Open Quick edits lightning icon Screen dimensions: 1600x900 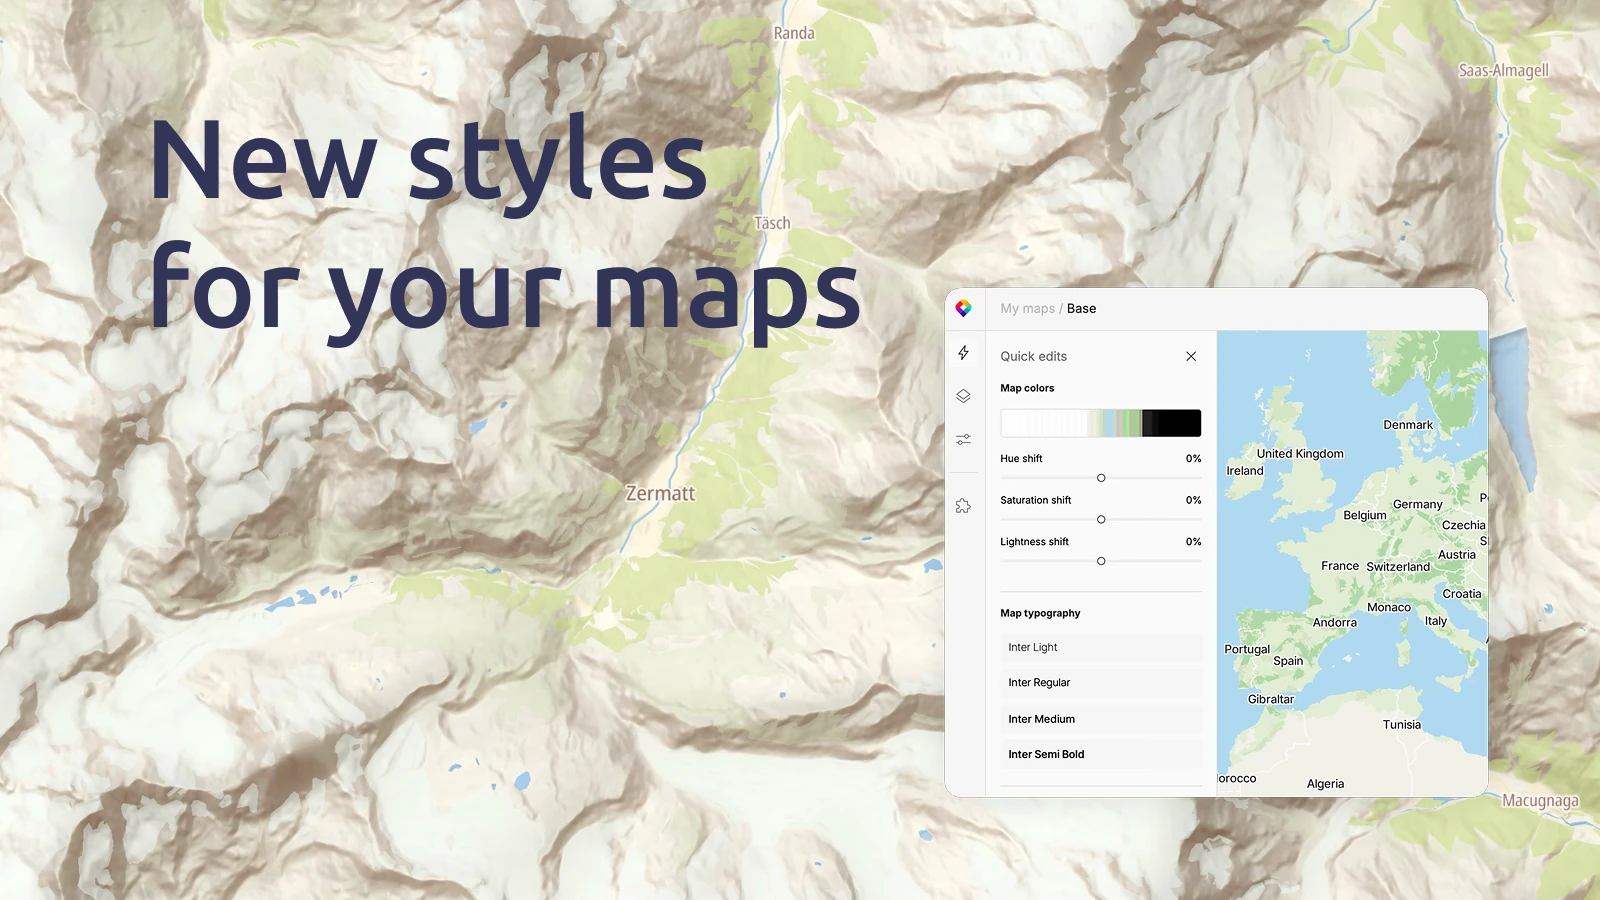click(963, 353)
